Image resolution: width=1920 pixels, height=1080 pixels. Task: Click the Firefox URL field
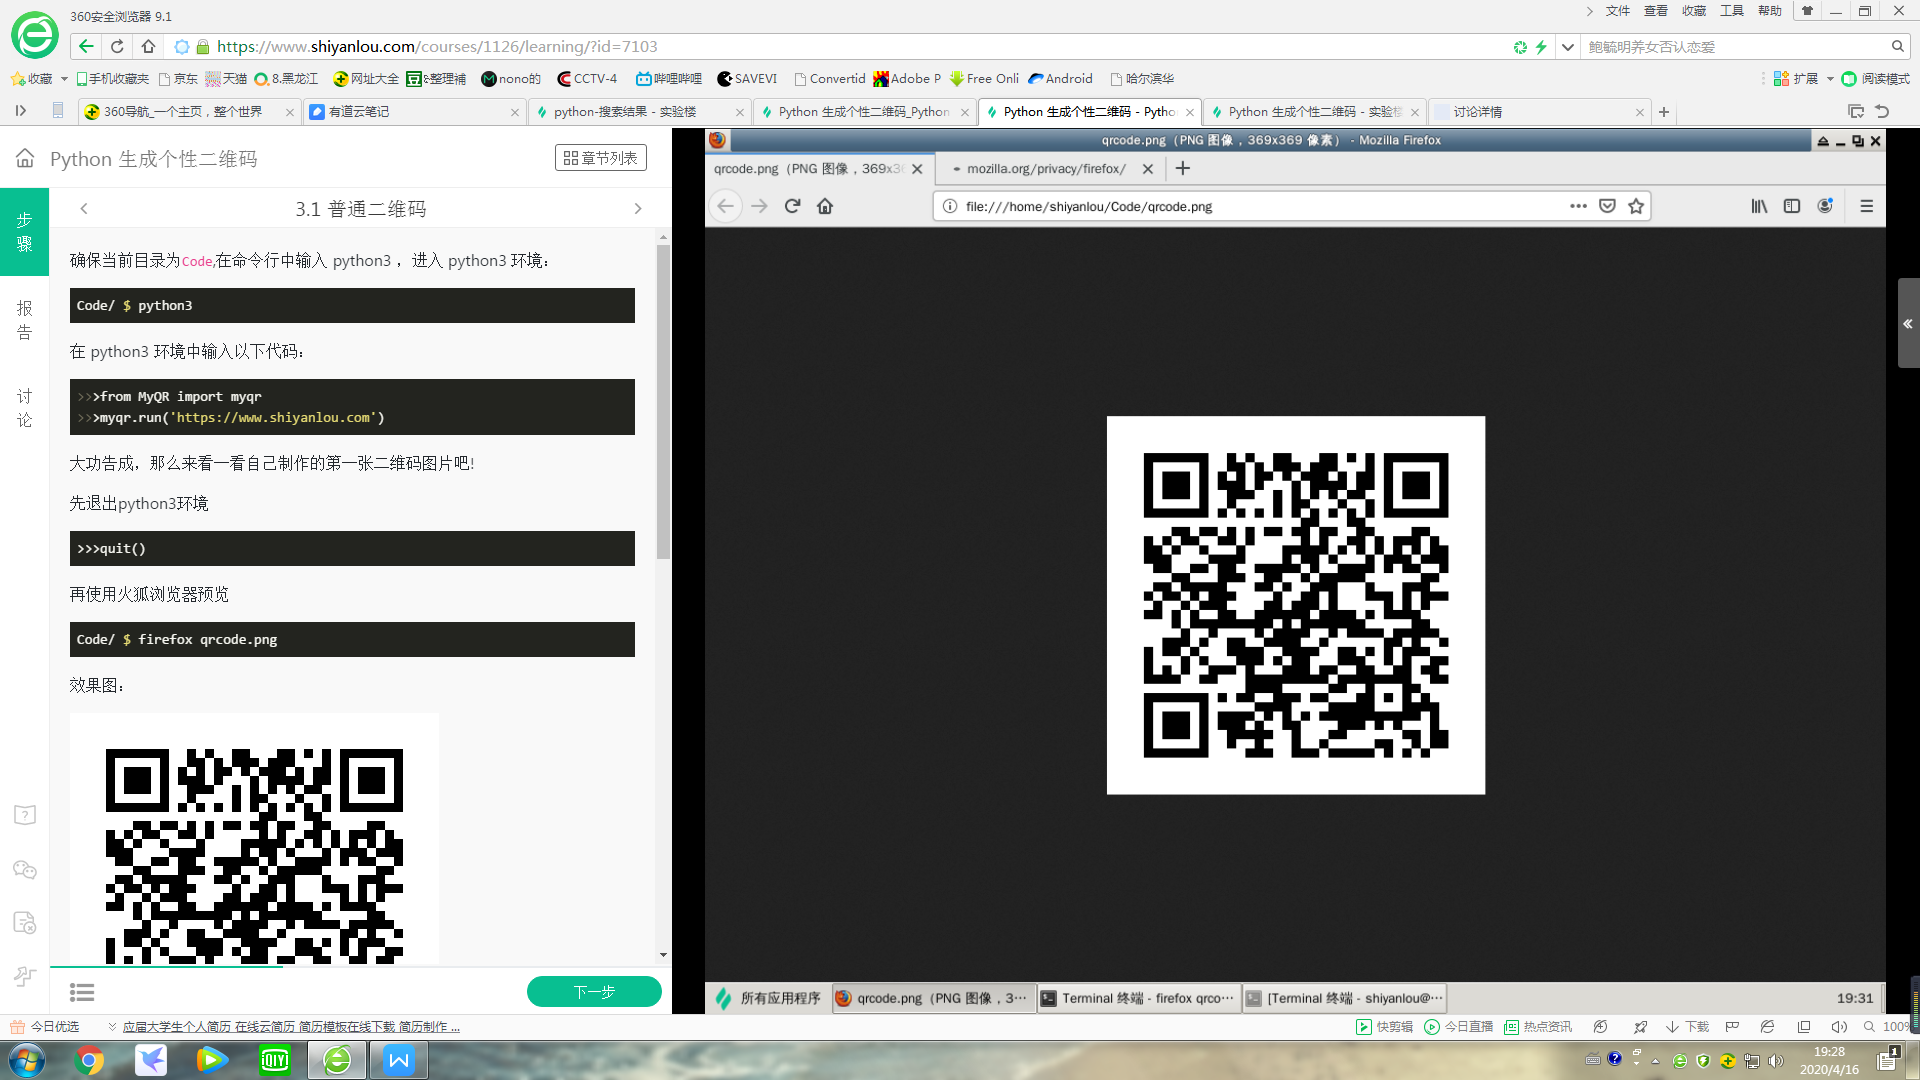pyautogui.click(x=1250, y=206)
